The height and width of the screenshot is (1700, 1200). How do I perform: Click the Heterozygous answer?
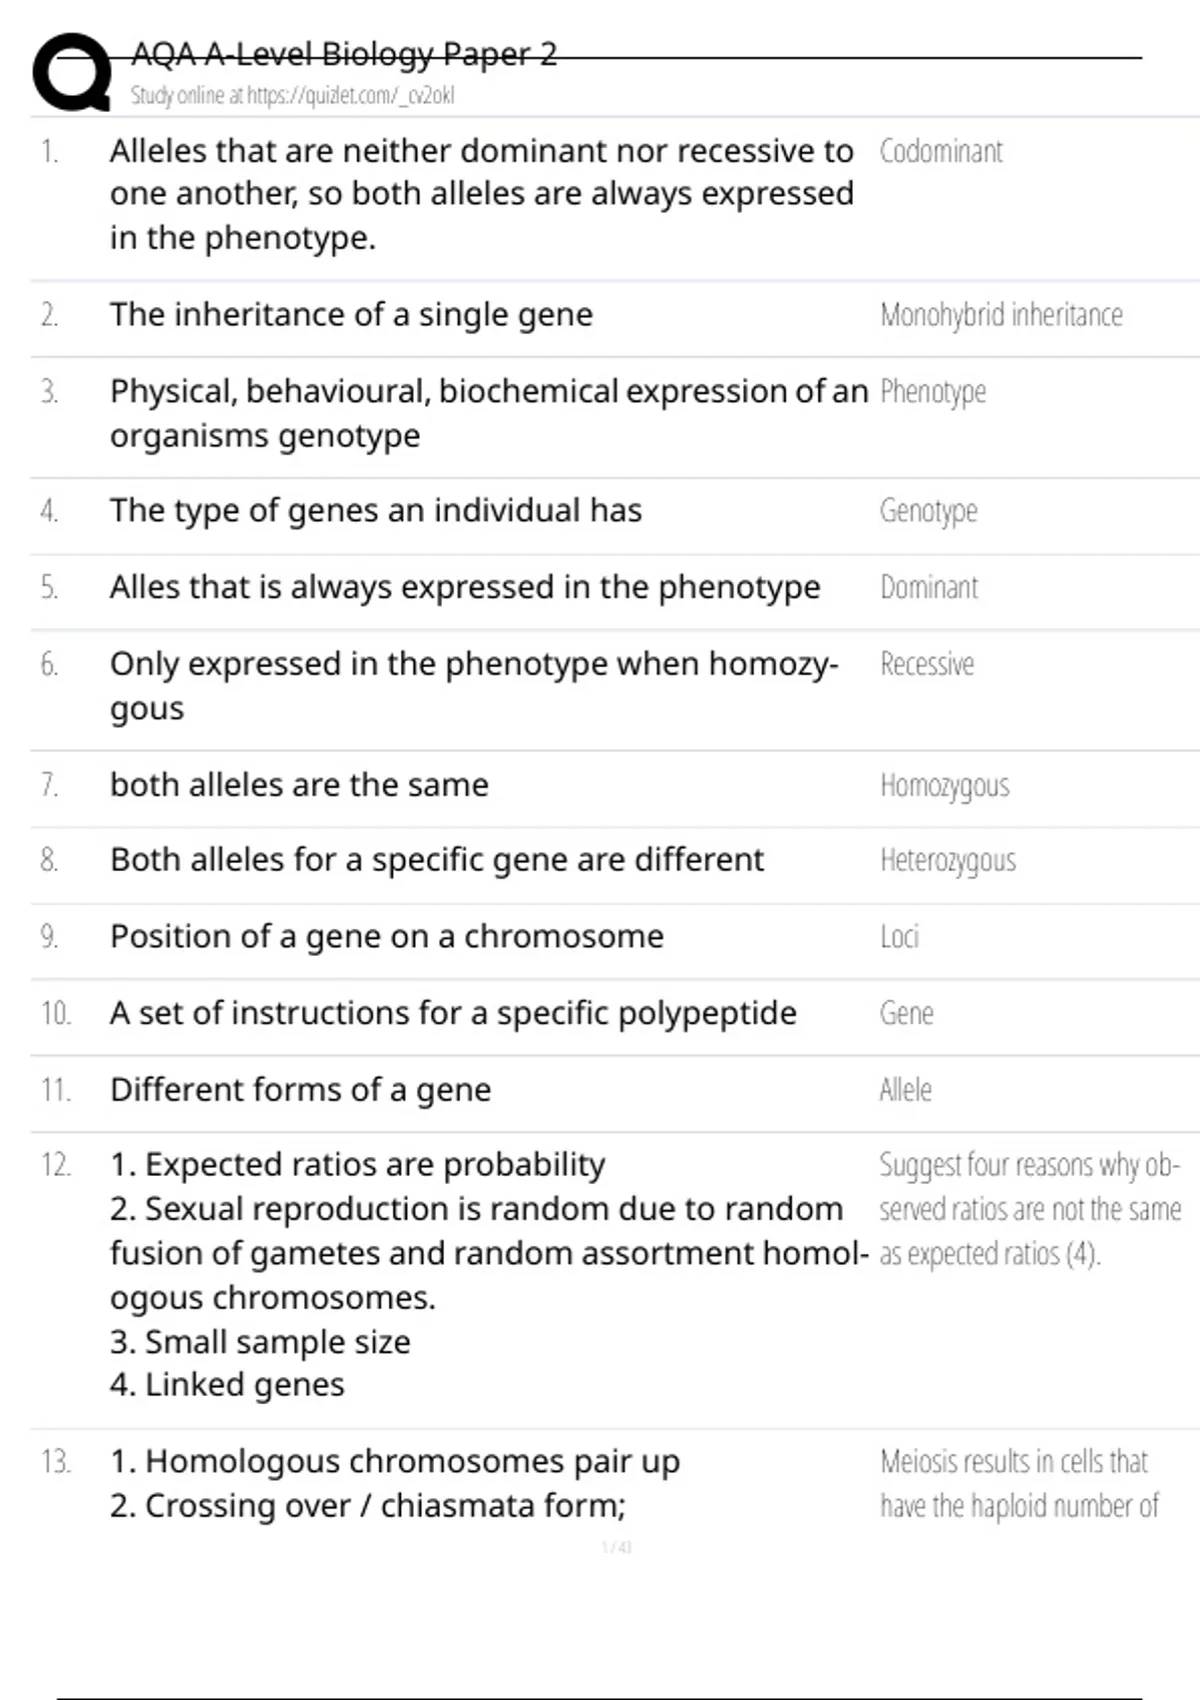[x=948, y=861]
